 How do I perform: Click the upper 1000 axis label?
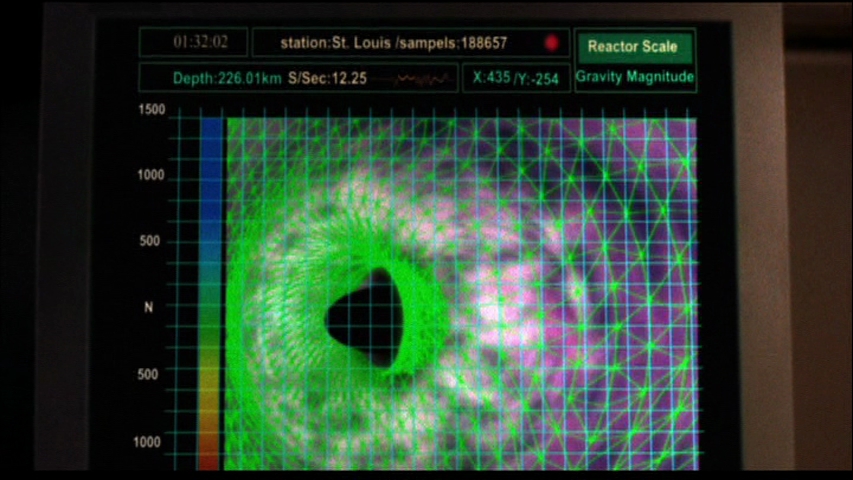151,175
